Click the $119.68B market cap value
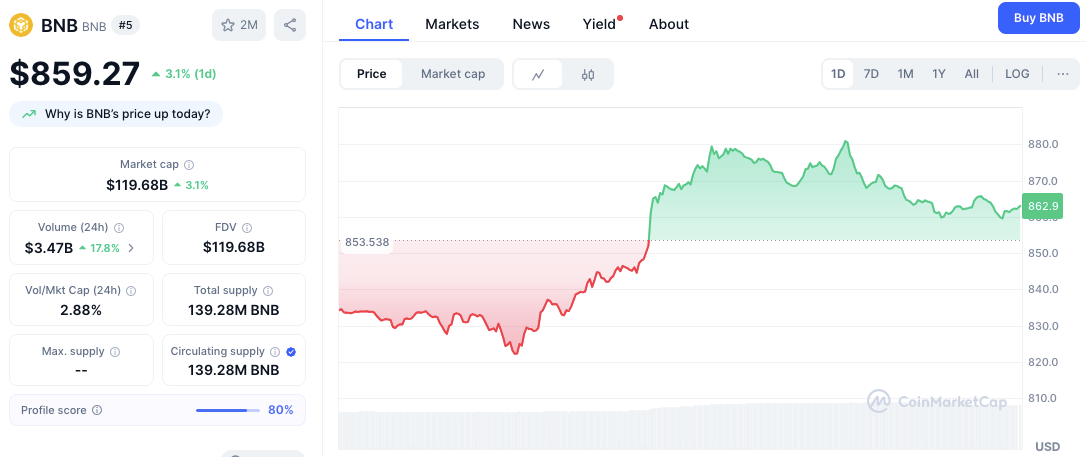 pyautogui.click(x=137, y=185)
